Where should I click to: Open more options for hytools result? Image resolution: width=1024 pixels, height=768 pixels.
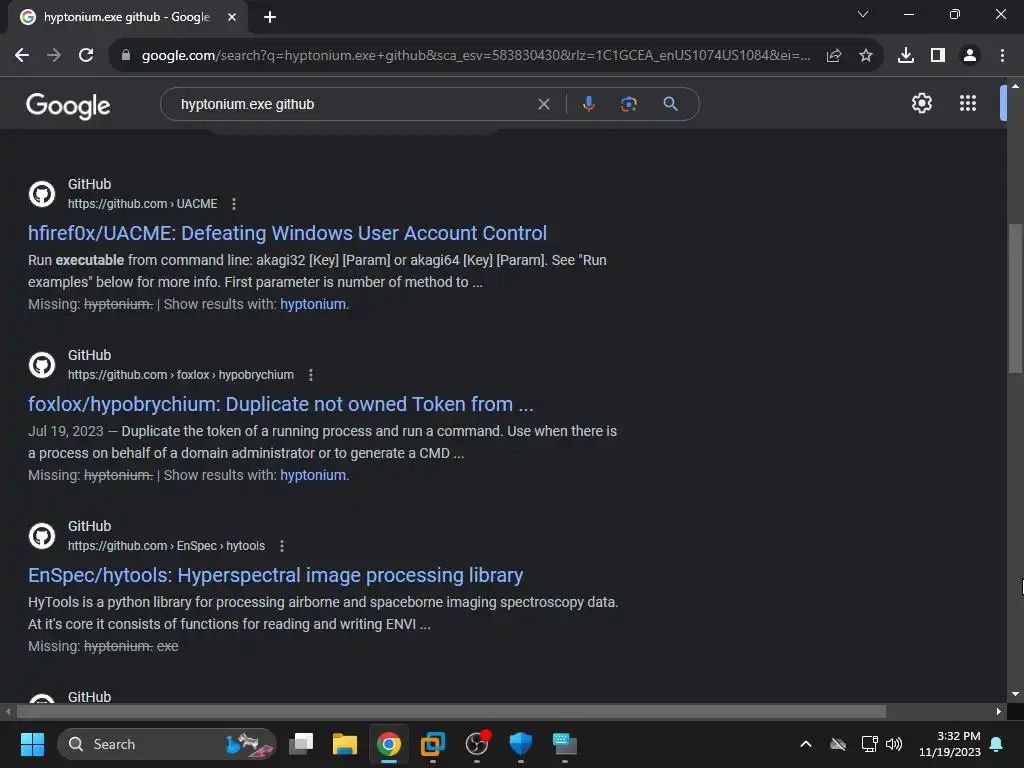[281, 546]
